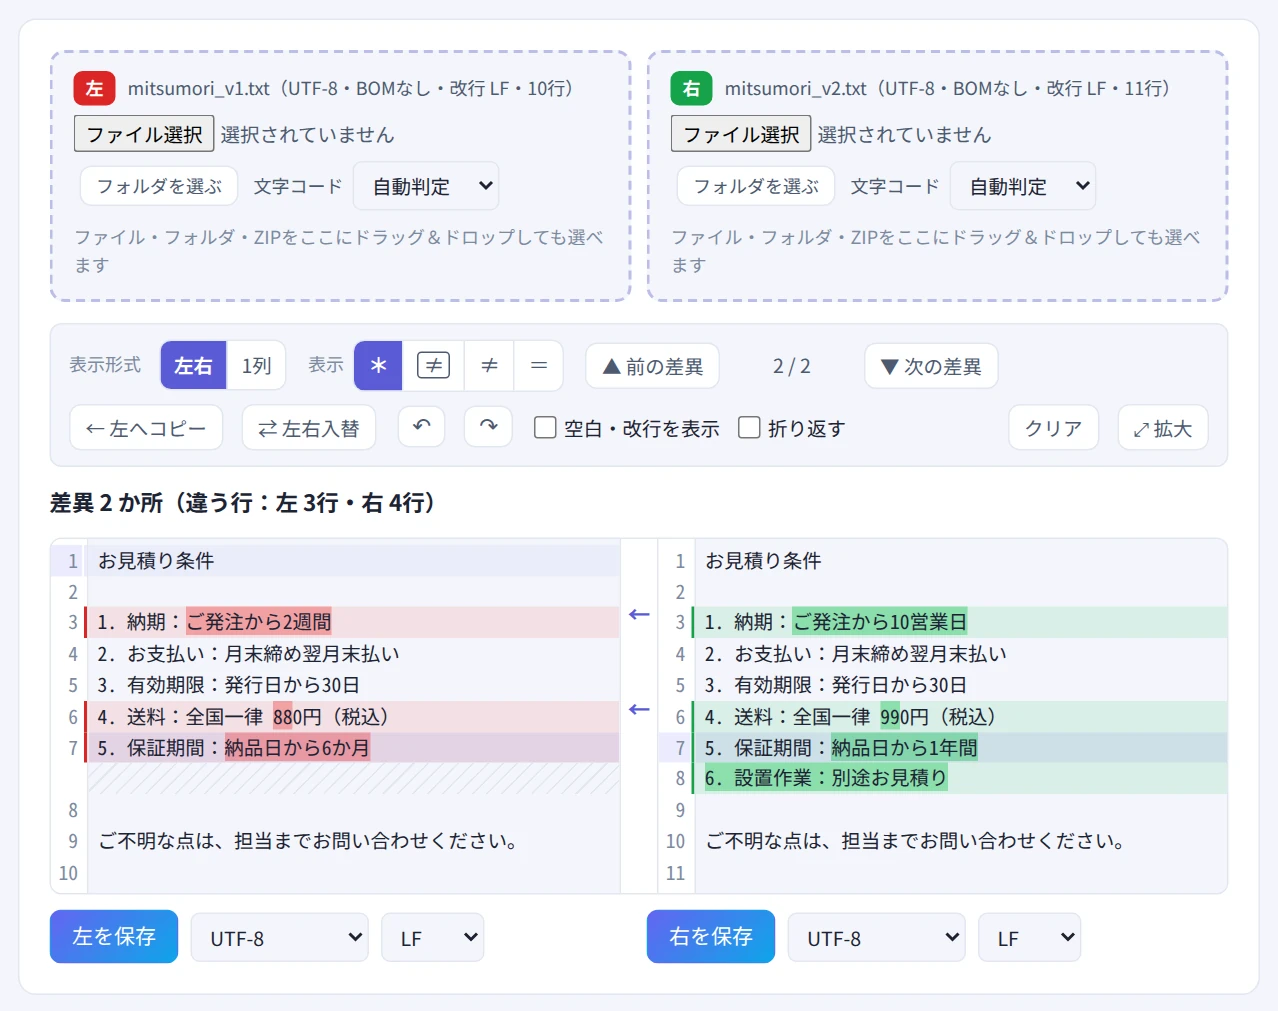Click right line '1. 納期：ご発注から10営業日'
1278x1011 pixels.
coord(960,622)
